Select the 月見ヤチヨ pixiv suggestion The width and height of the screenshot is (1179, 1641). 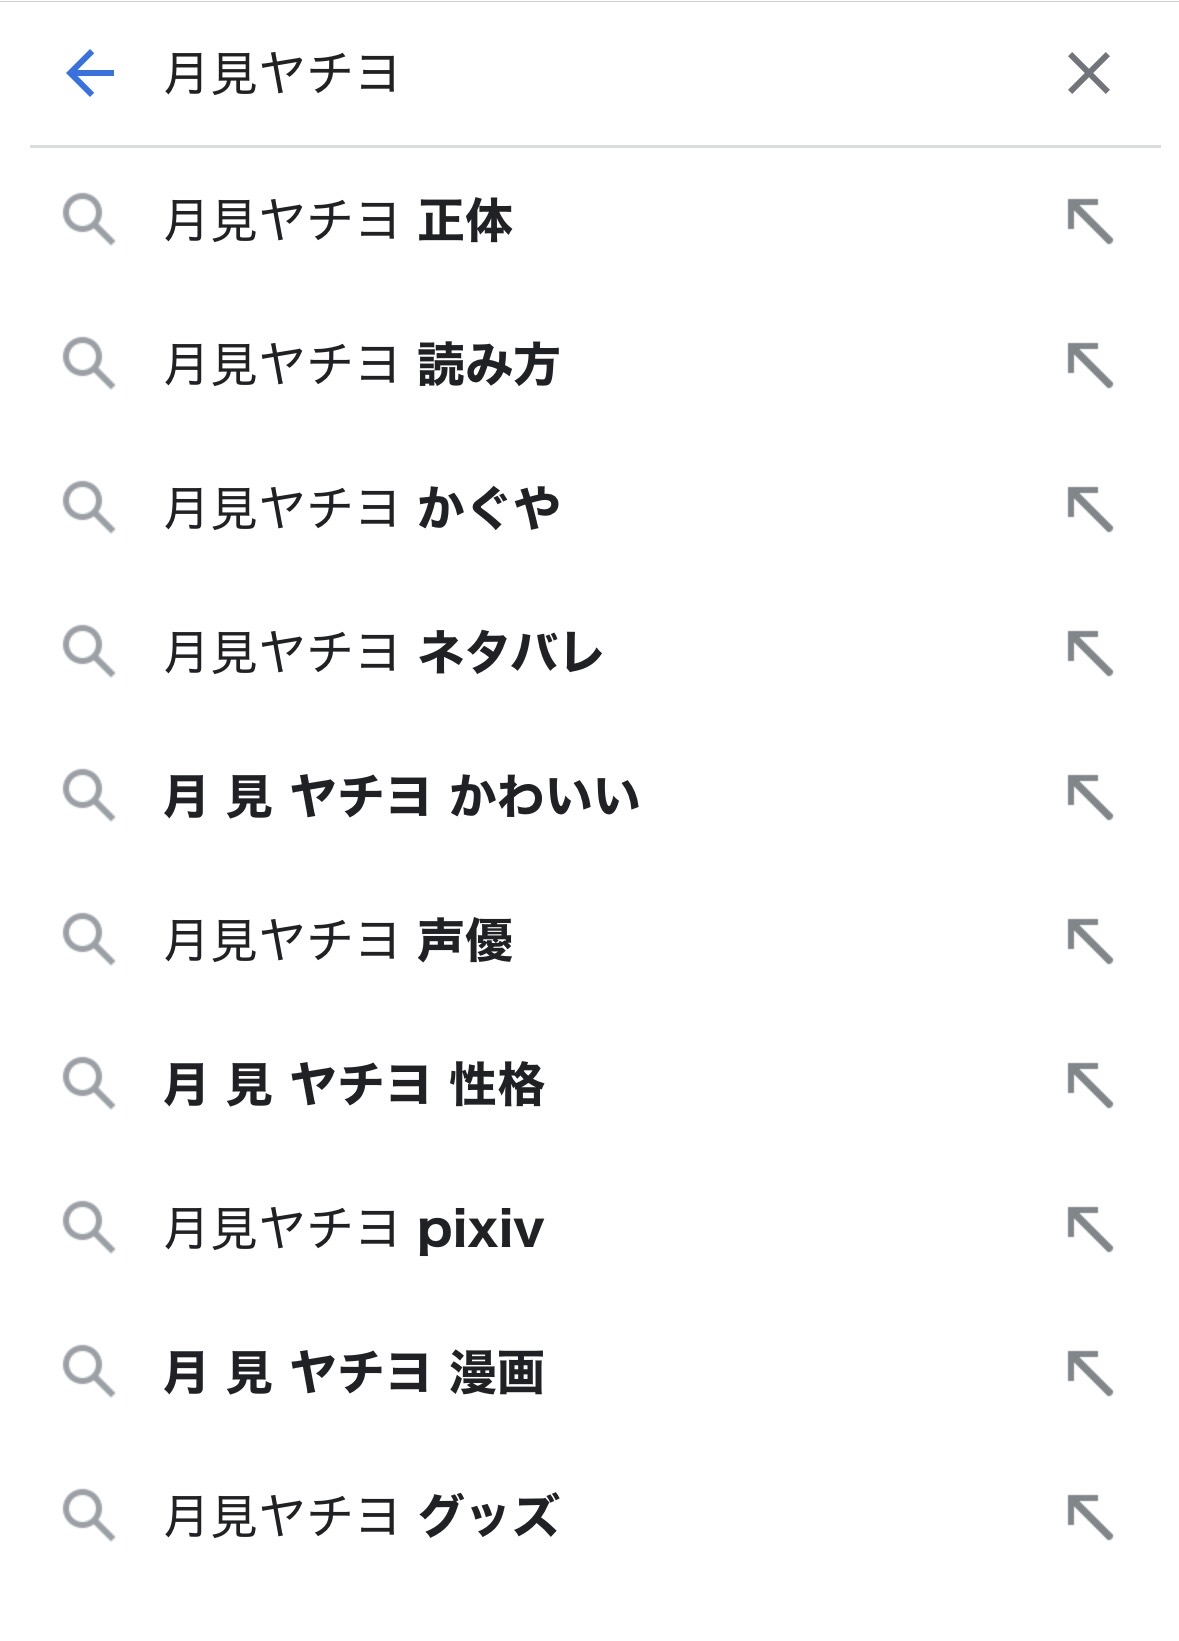pos(354,1229)
